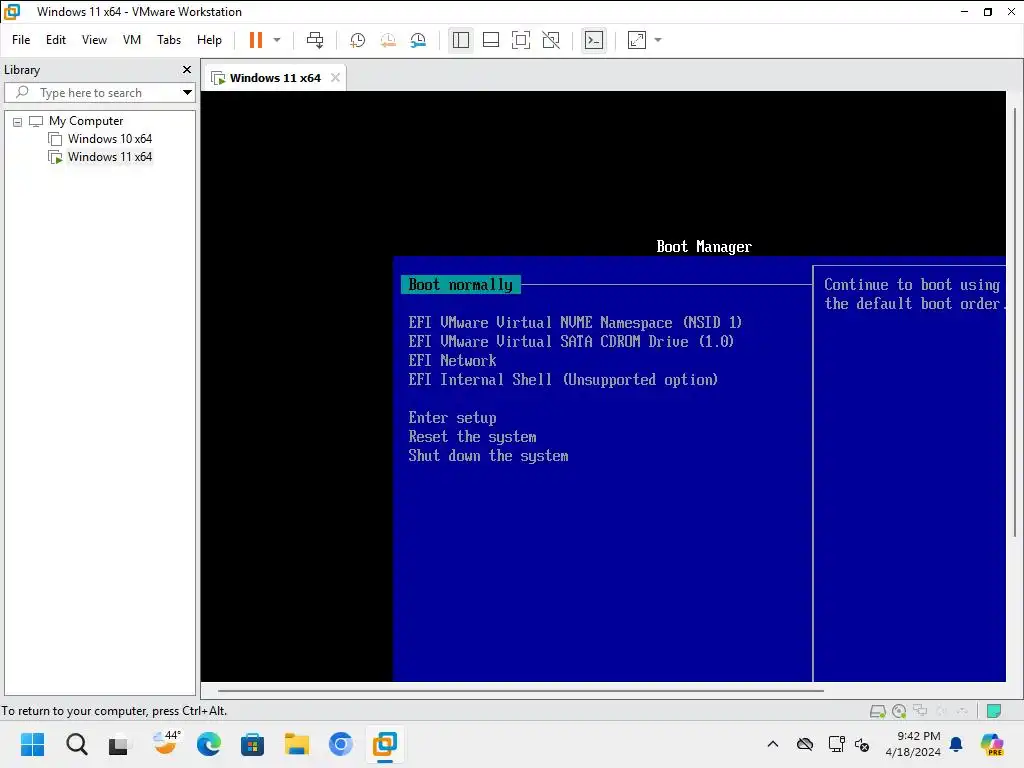This screenshot has width=1024, height=768.
Task: Select Enter setup option
Action: pyautogui.click(x=452, y=418)
